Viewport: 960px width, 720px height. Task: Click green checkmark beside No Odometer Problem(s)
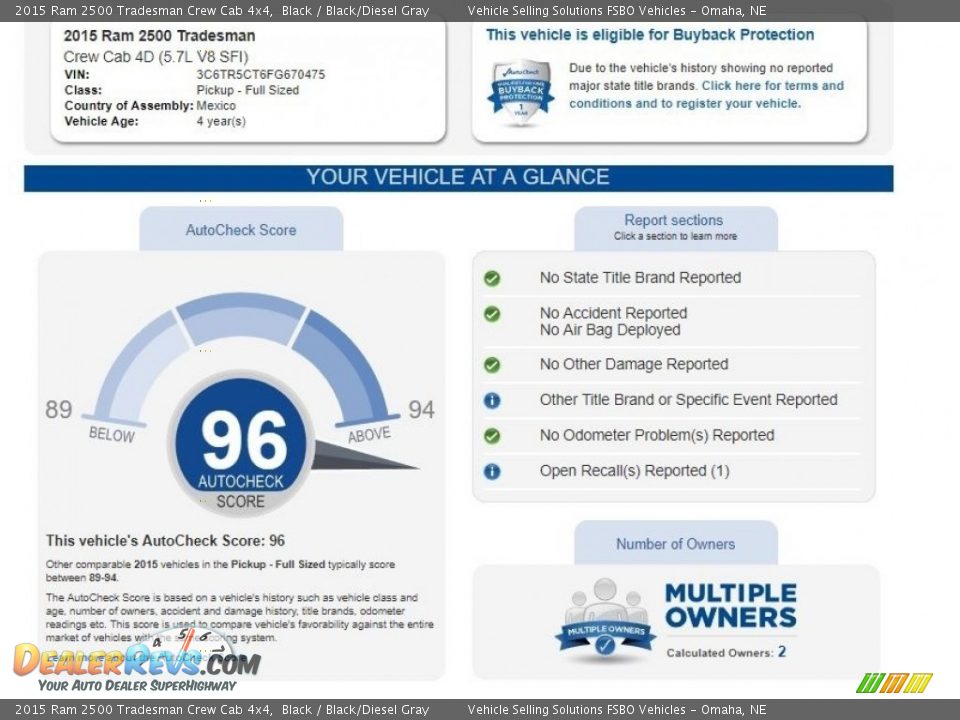492,436
